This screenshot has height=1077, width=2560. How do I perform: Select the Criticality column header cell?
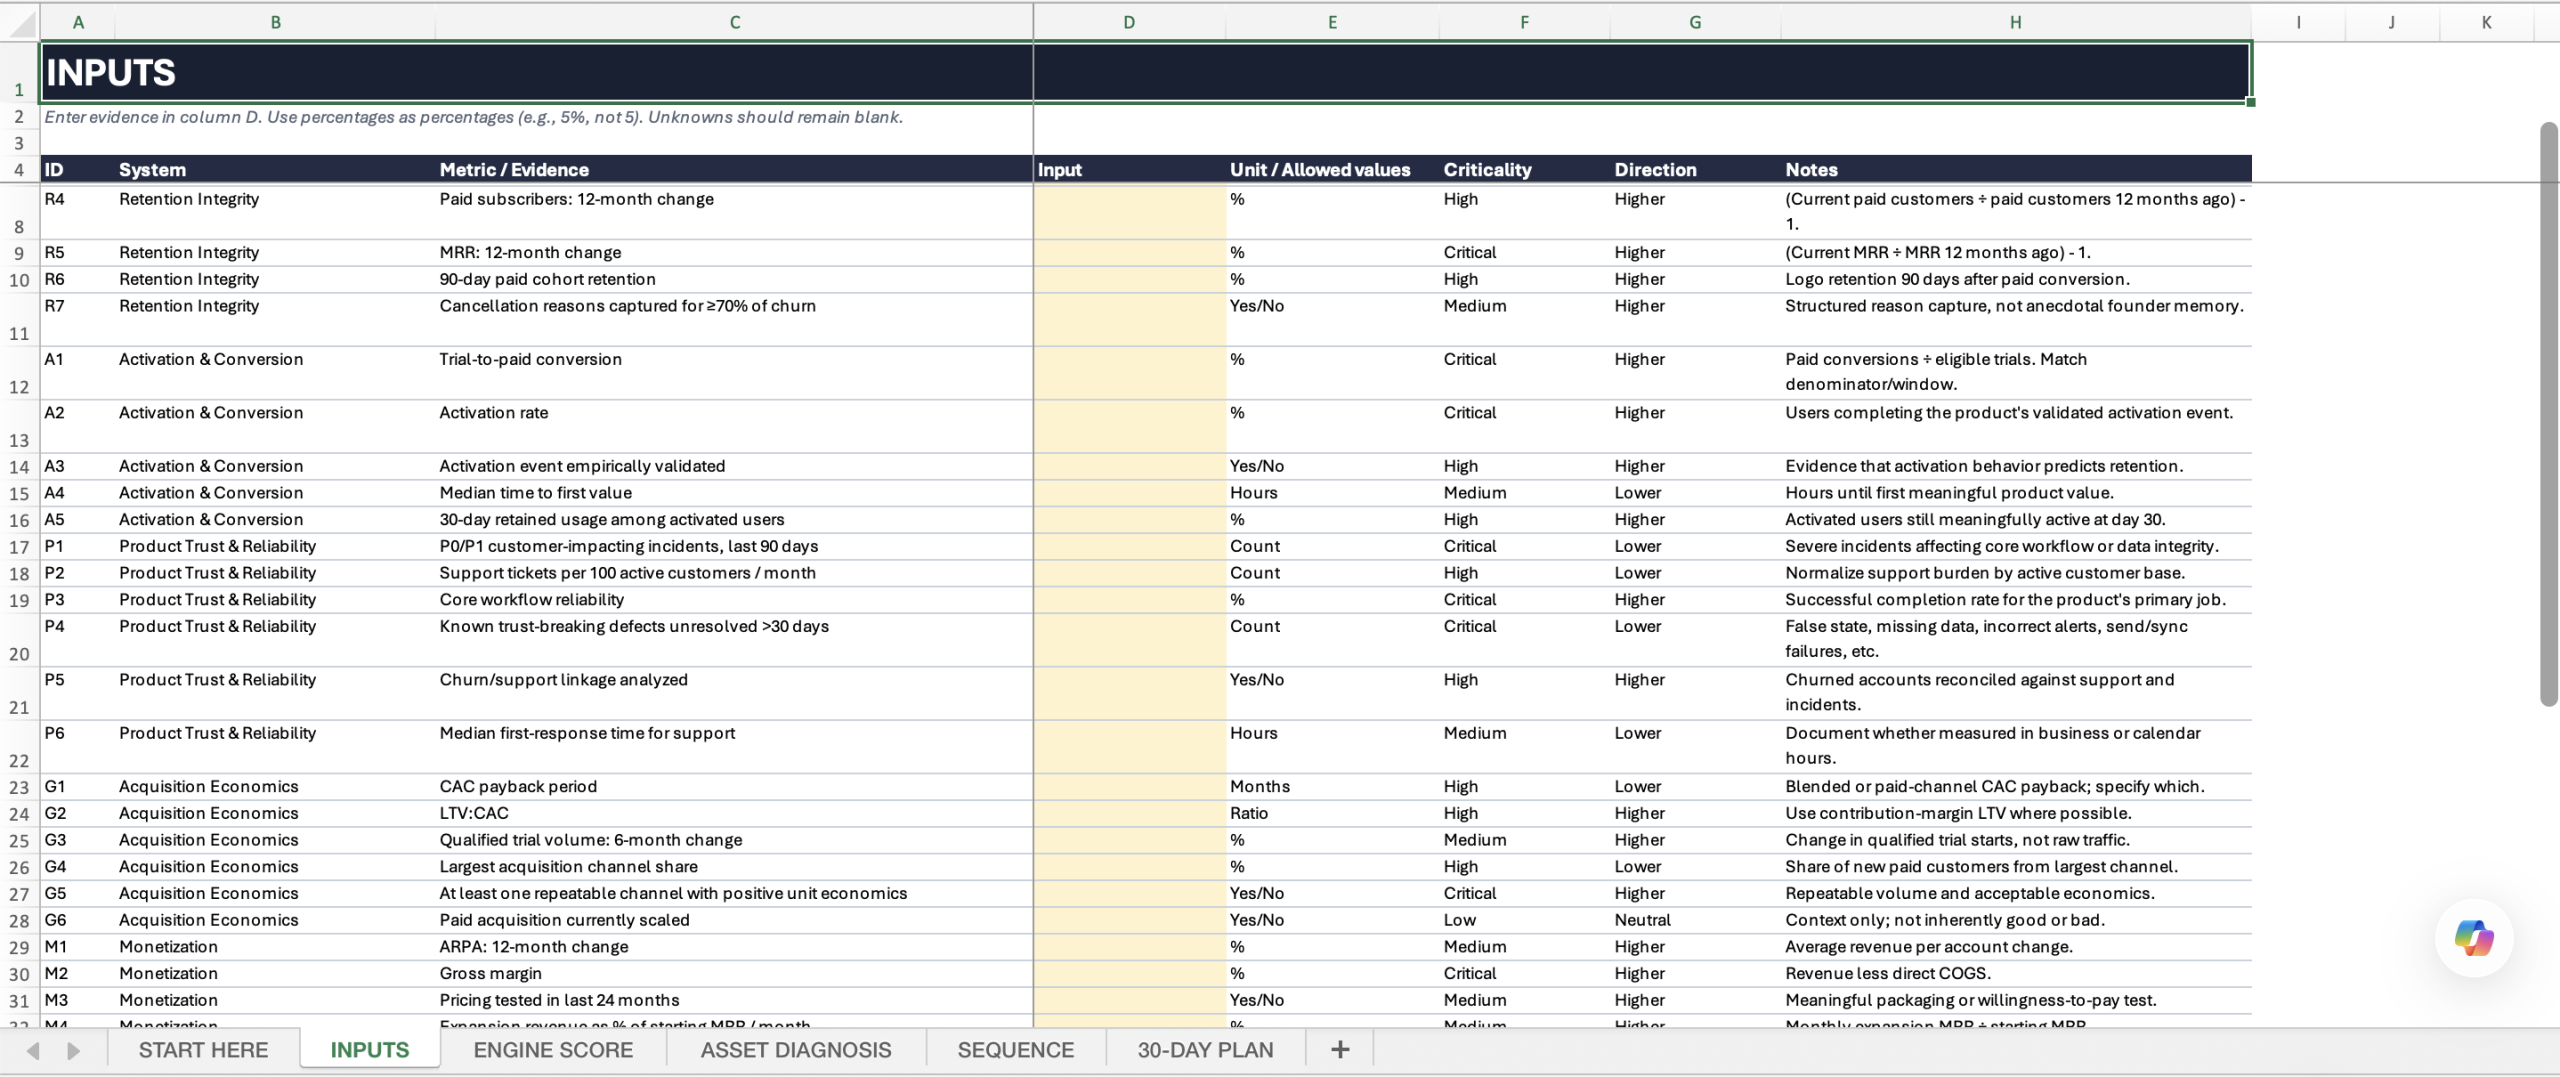click(x=1524, y=169)
